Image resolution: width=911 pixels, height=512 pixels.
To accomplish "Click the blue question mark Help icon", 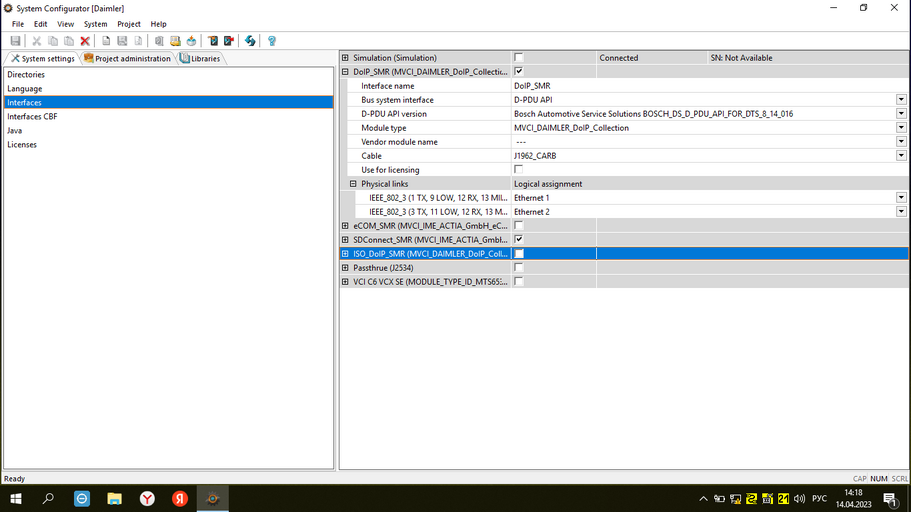I will click(x=271, y=41).
